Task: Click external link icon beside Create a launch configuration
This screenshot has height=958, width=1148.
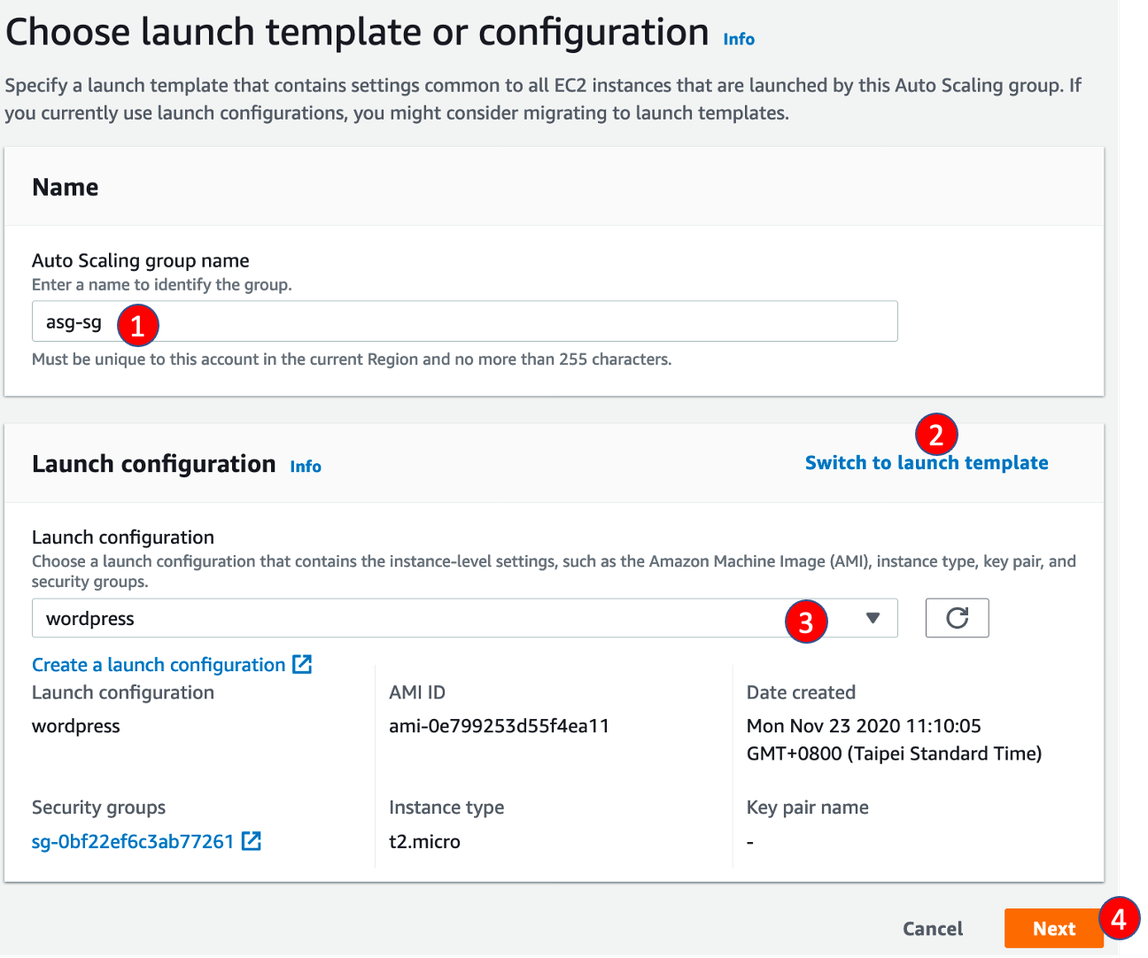Action: [x=302, y=664]
